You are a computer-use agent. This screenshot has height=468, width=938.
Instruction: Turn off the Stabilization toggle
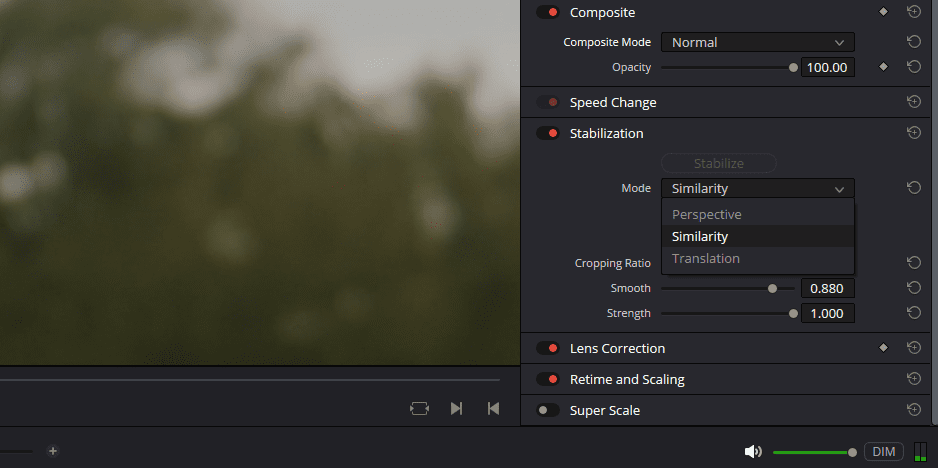(x=547, y=133)
